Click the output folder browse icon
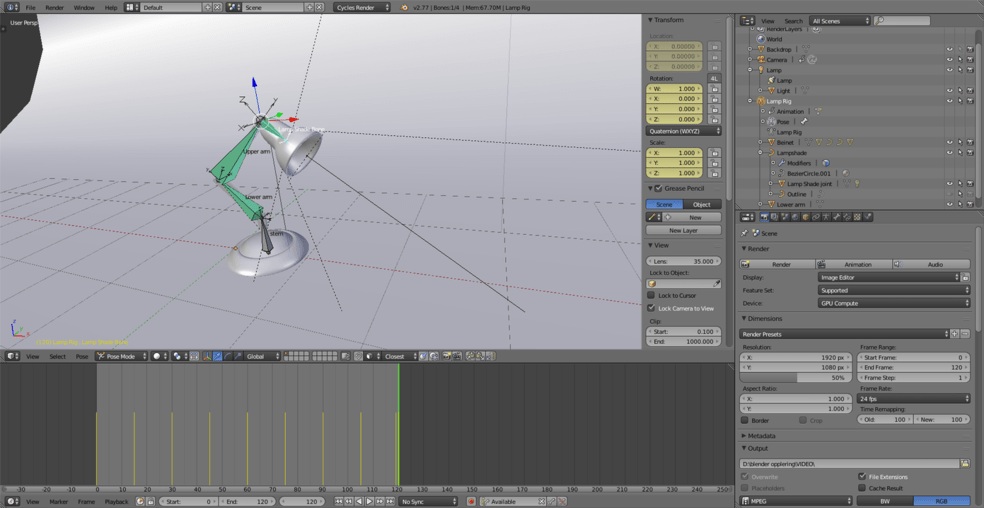Screen dimensions: 984x508 (964, 464)
